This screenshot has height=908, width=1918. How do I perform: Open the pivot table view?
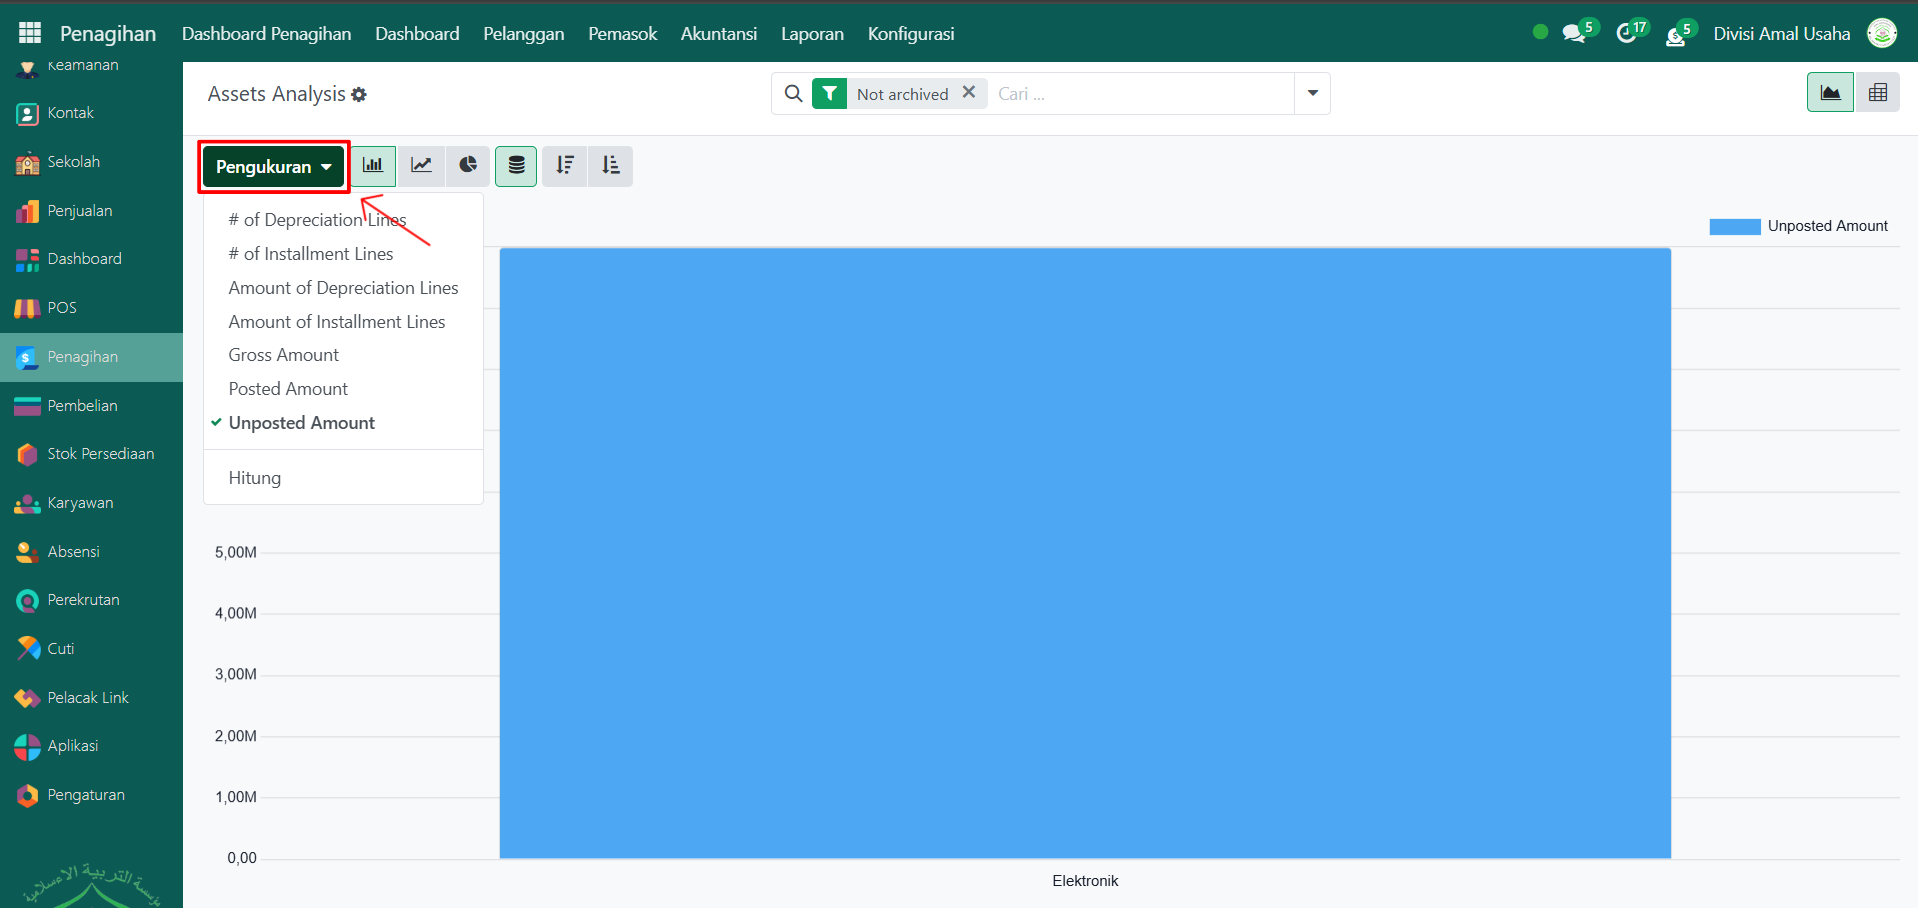point(1877,93)
